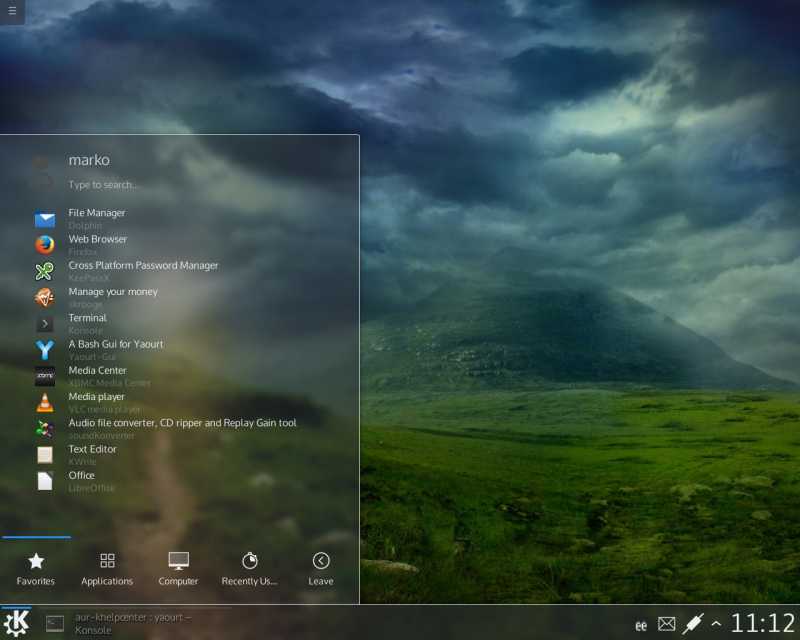
Task: Select the 'Media player' entry text
Action: [96, 397]
